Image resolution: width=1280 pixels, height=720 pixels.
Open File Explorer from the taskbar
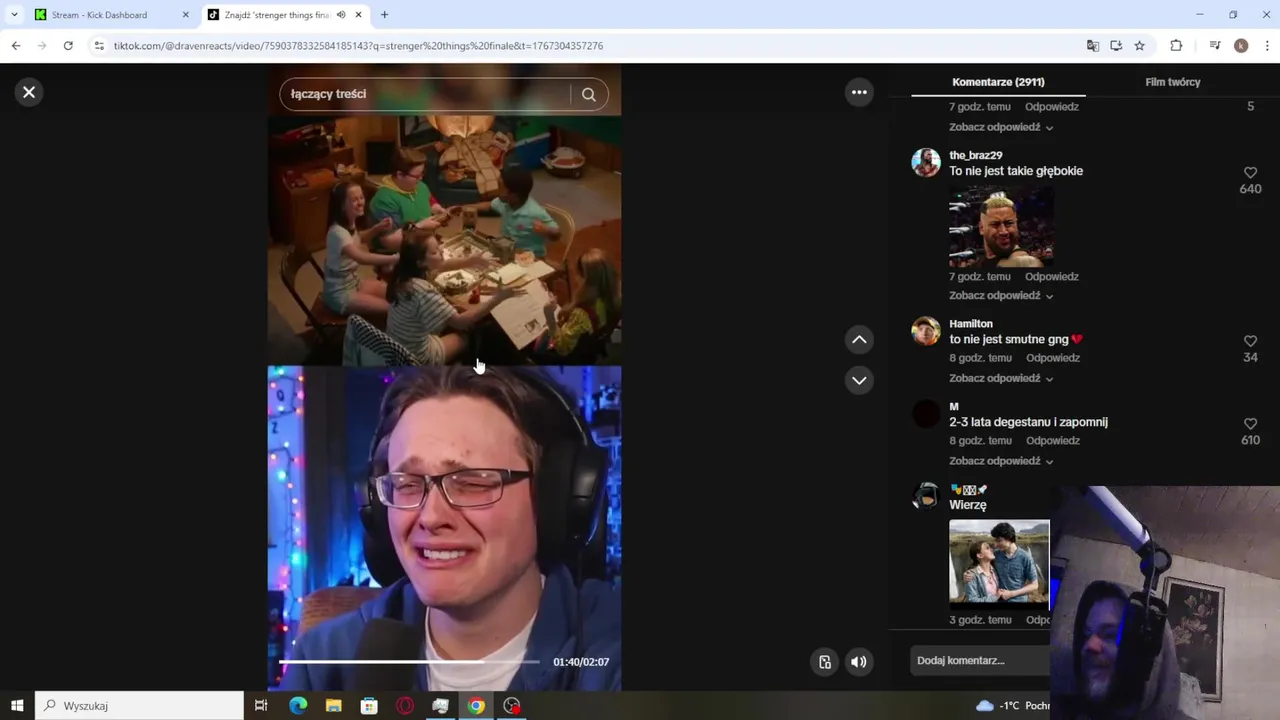point(334,706)
